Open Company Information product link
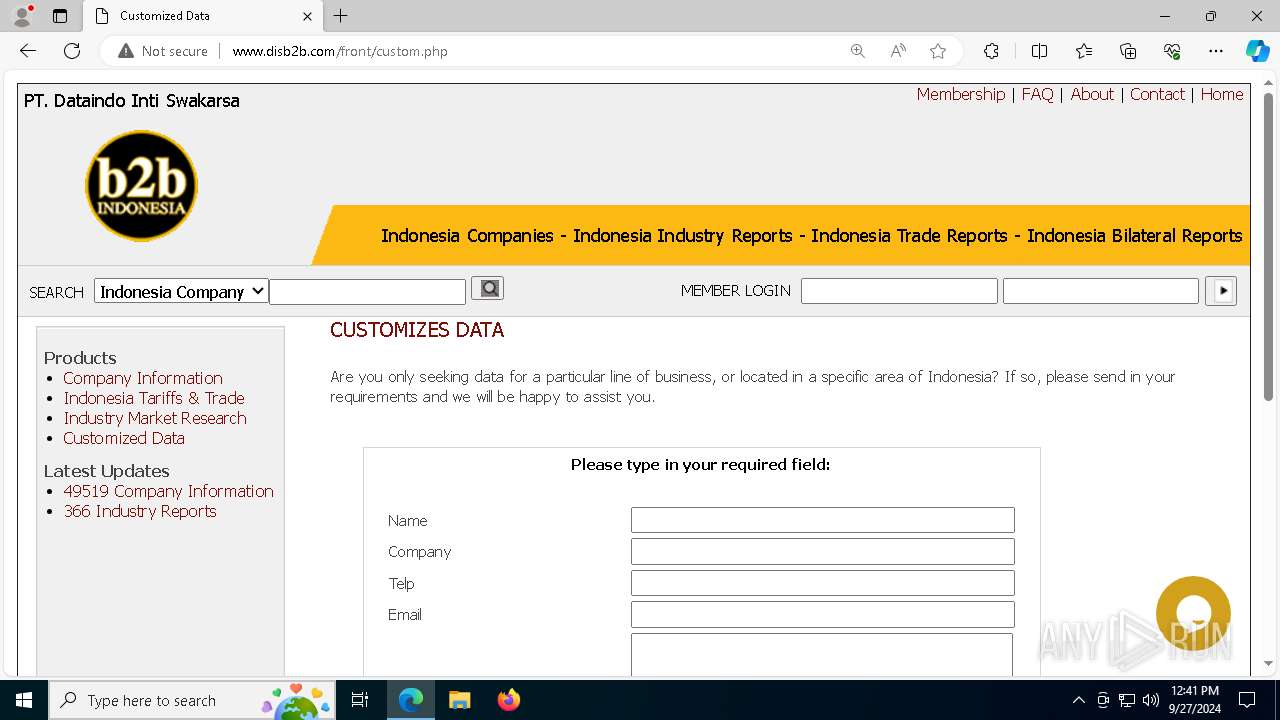Screen dimensions: 1280x720 [x=143, y=378]
